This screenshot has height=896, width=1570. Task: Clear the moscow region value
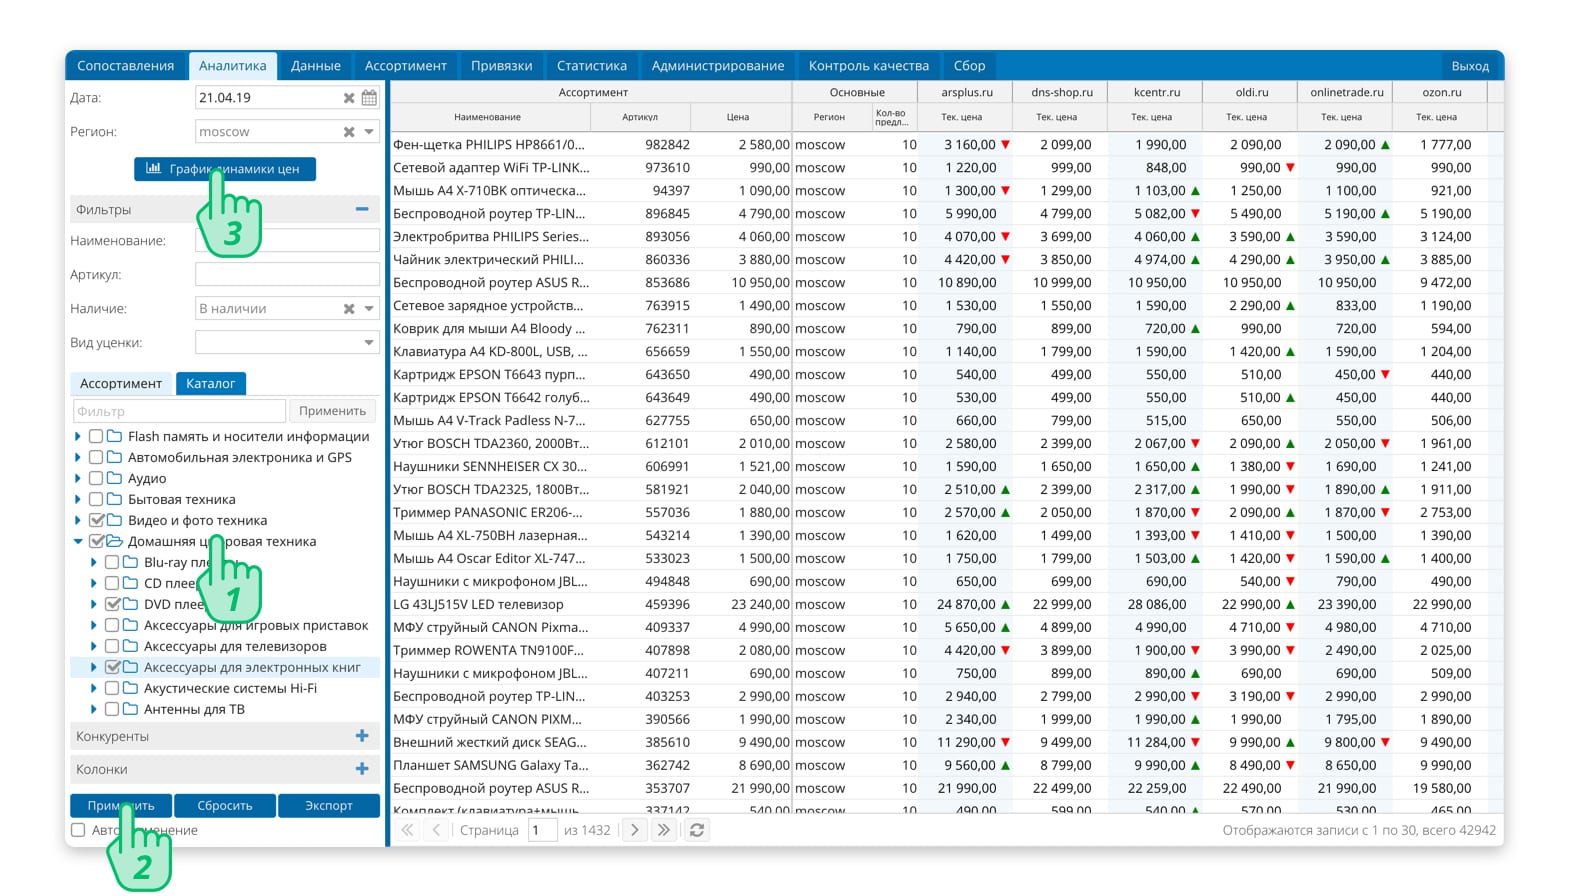[x=349, y=132]
